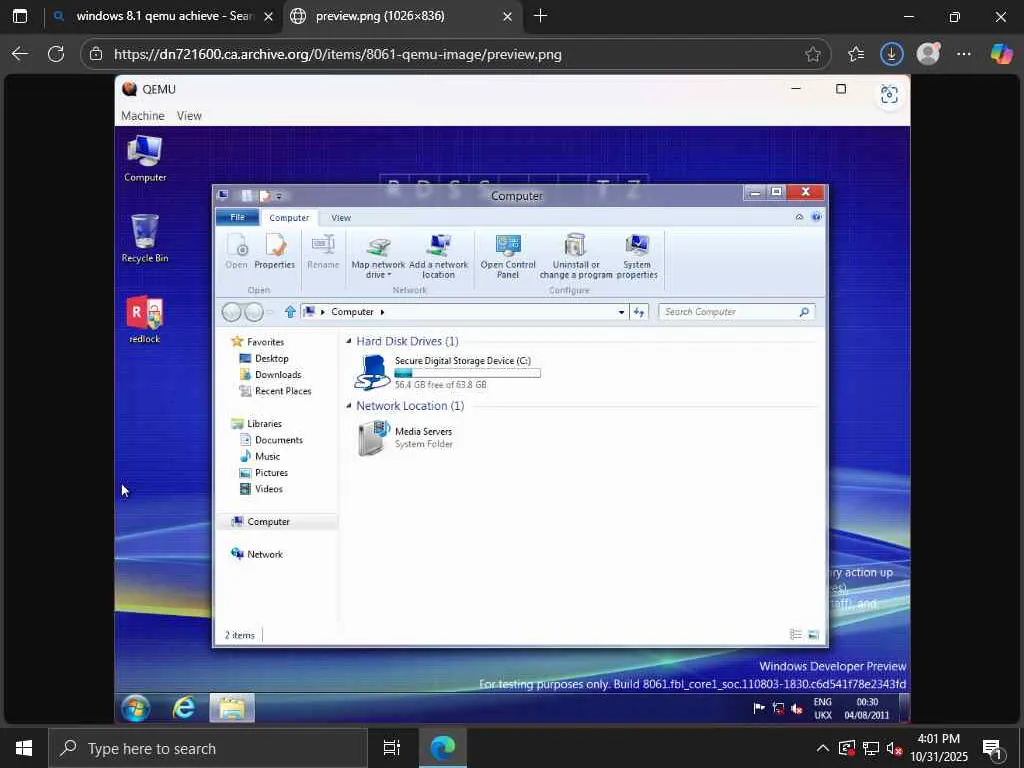This screenshot has width=1024, height=768.
Task: Open the Recycle Bin desktop icon
Action: coord(144,238)
